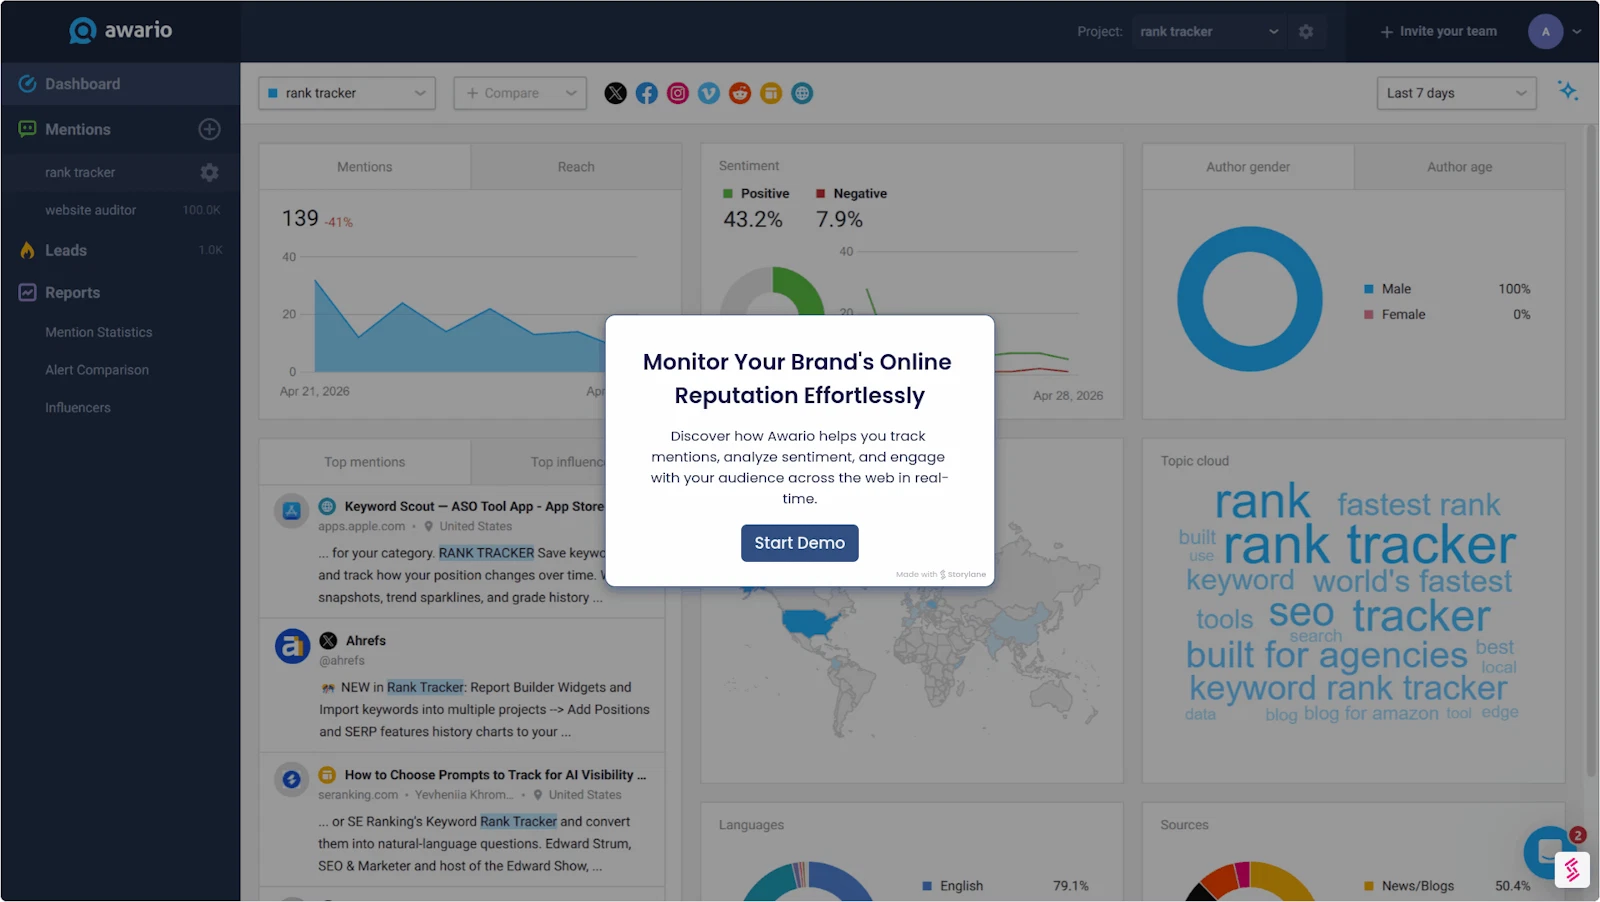Toggle the Negative sentiment legend

coord(851,194)
